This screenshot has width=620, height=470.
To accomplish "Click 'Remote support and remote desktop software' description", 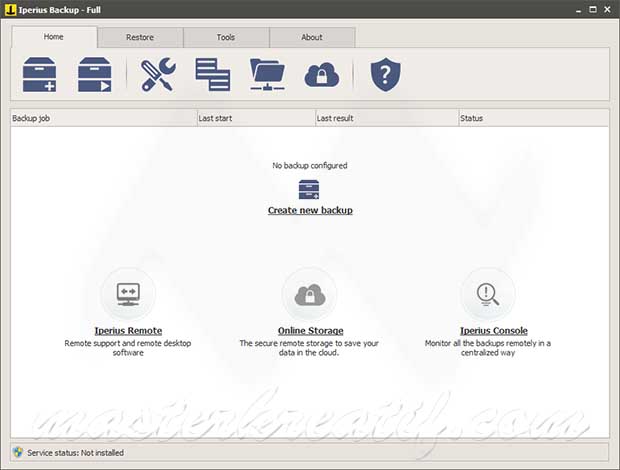I will click(x=128, y=348).
